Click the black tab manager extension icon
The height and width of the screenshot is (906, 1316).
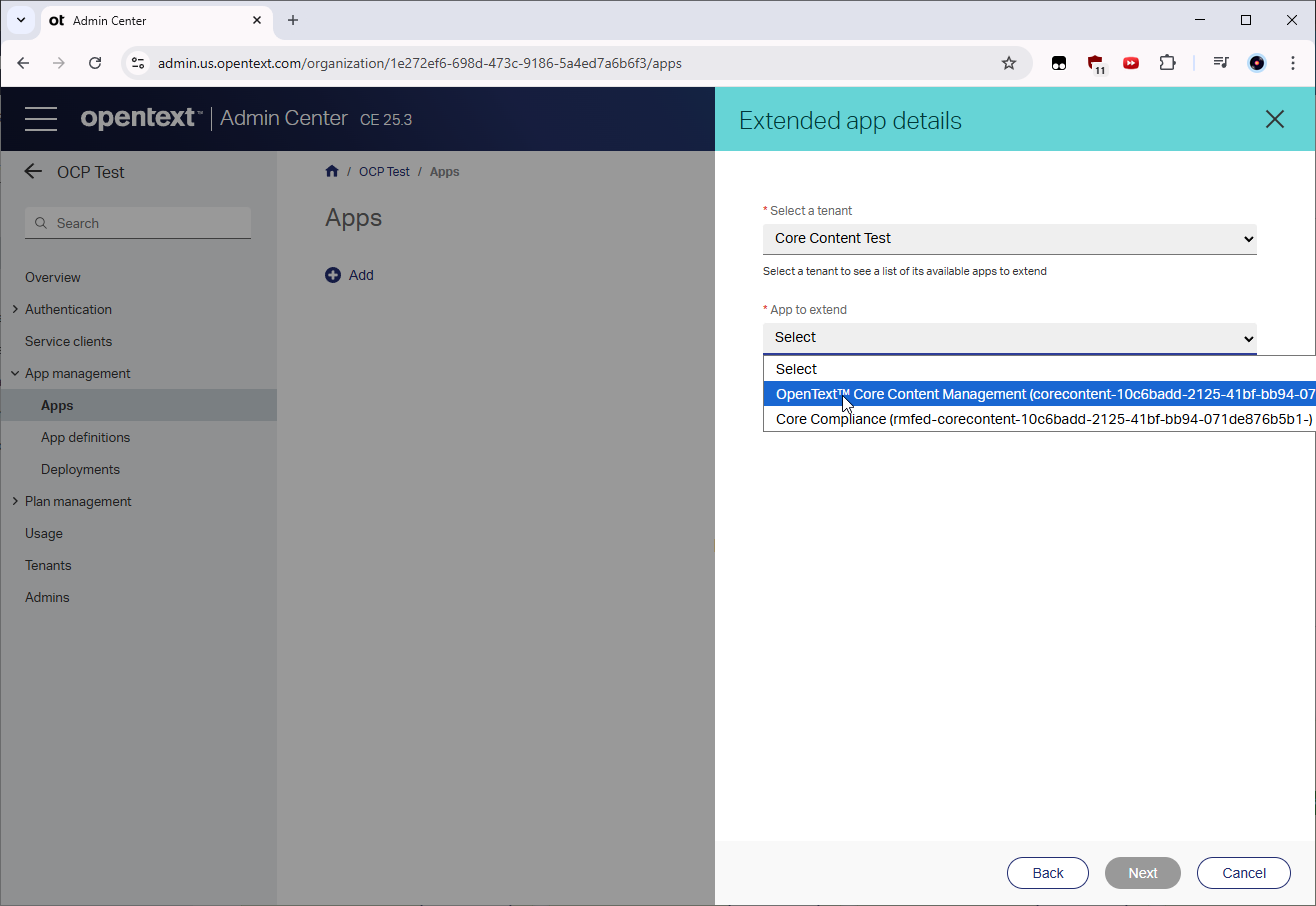(1059, 63)
